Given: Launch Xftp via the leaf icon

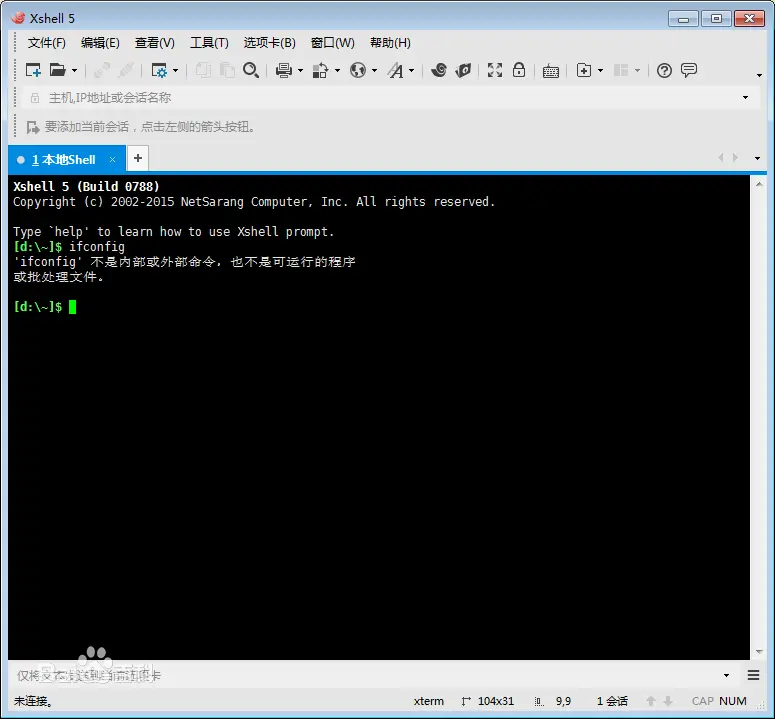Looking at the screenshot, I should click(463, 70).
